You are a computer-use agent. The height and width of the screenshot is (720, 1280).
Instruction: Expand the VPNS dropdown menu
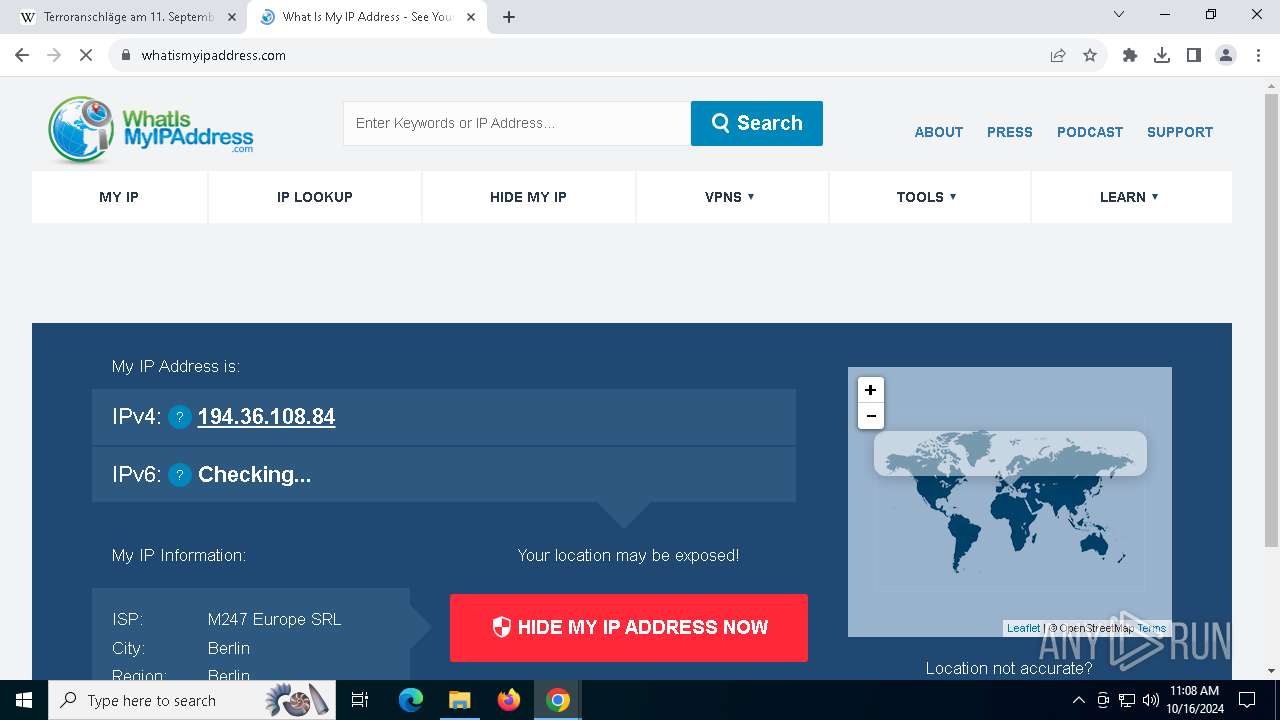pos(730,197)
